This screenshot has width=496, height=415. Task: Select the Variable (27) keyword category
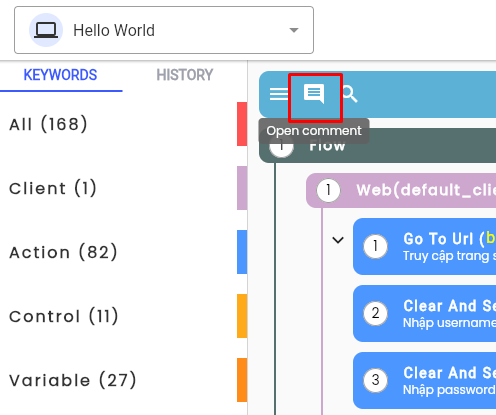coord(123,380)
